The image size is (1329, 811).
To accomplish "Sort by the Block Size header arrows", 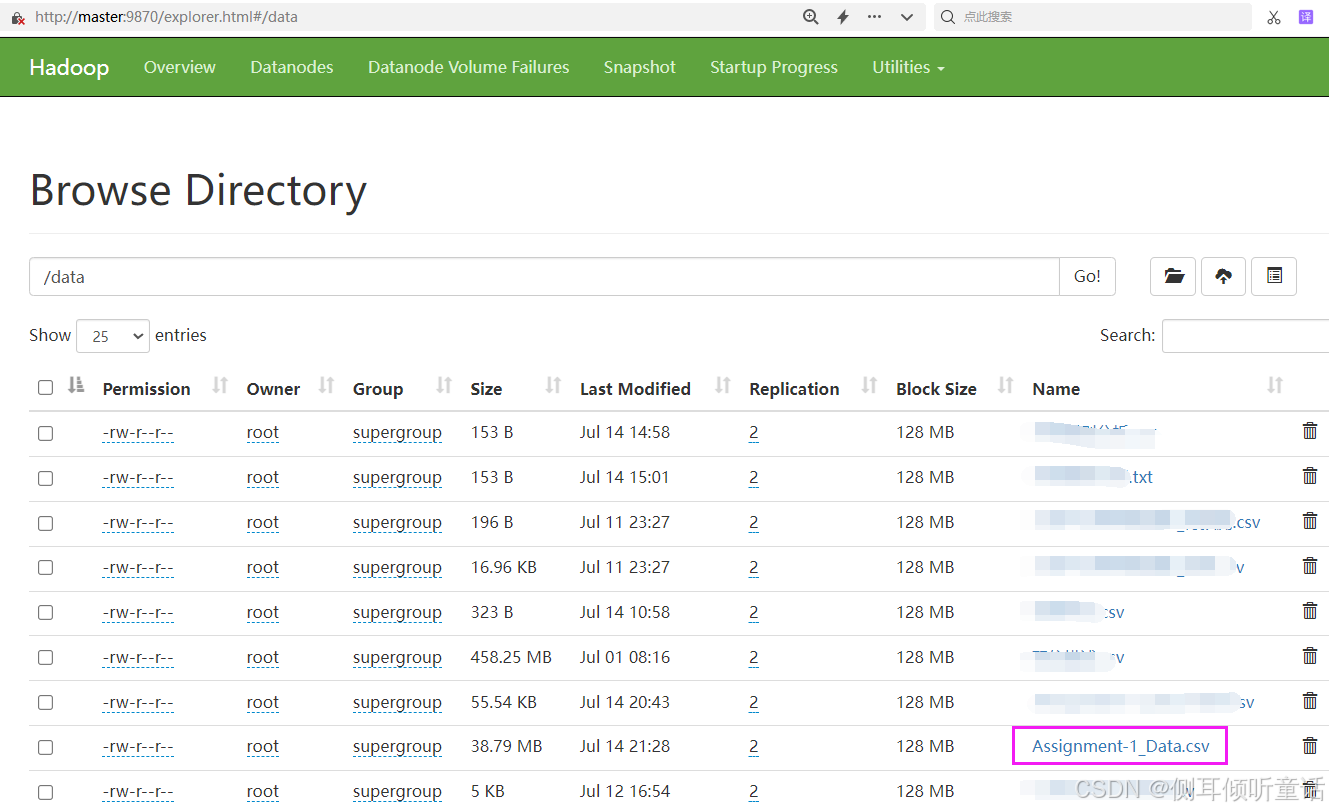I will (x=1006, y=386).
